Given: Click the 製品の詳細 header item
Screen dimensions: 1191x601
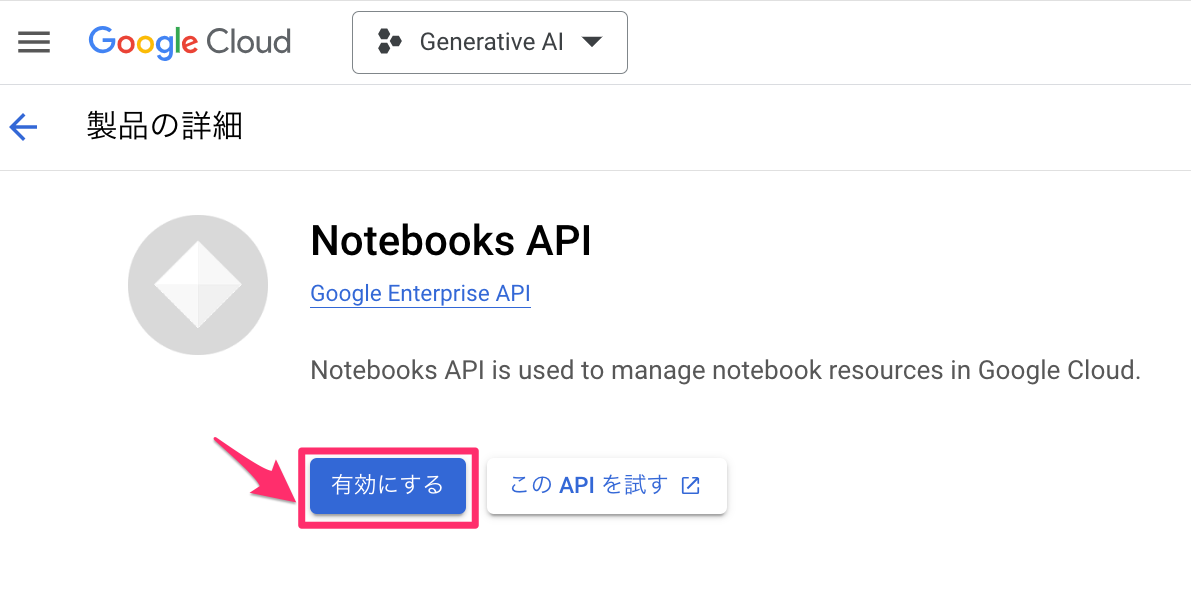Looking at the screenshot, I should click(x=166, y=126).
